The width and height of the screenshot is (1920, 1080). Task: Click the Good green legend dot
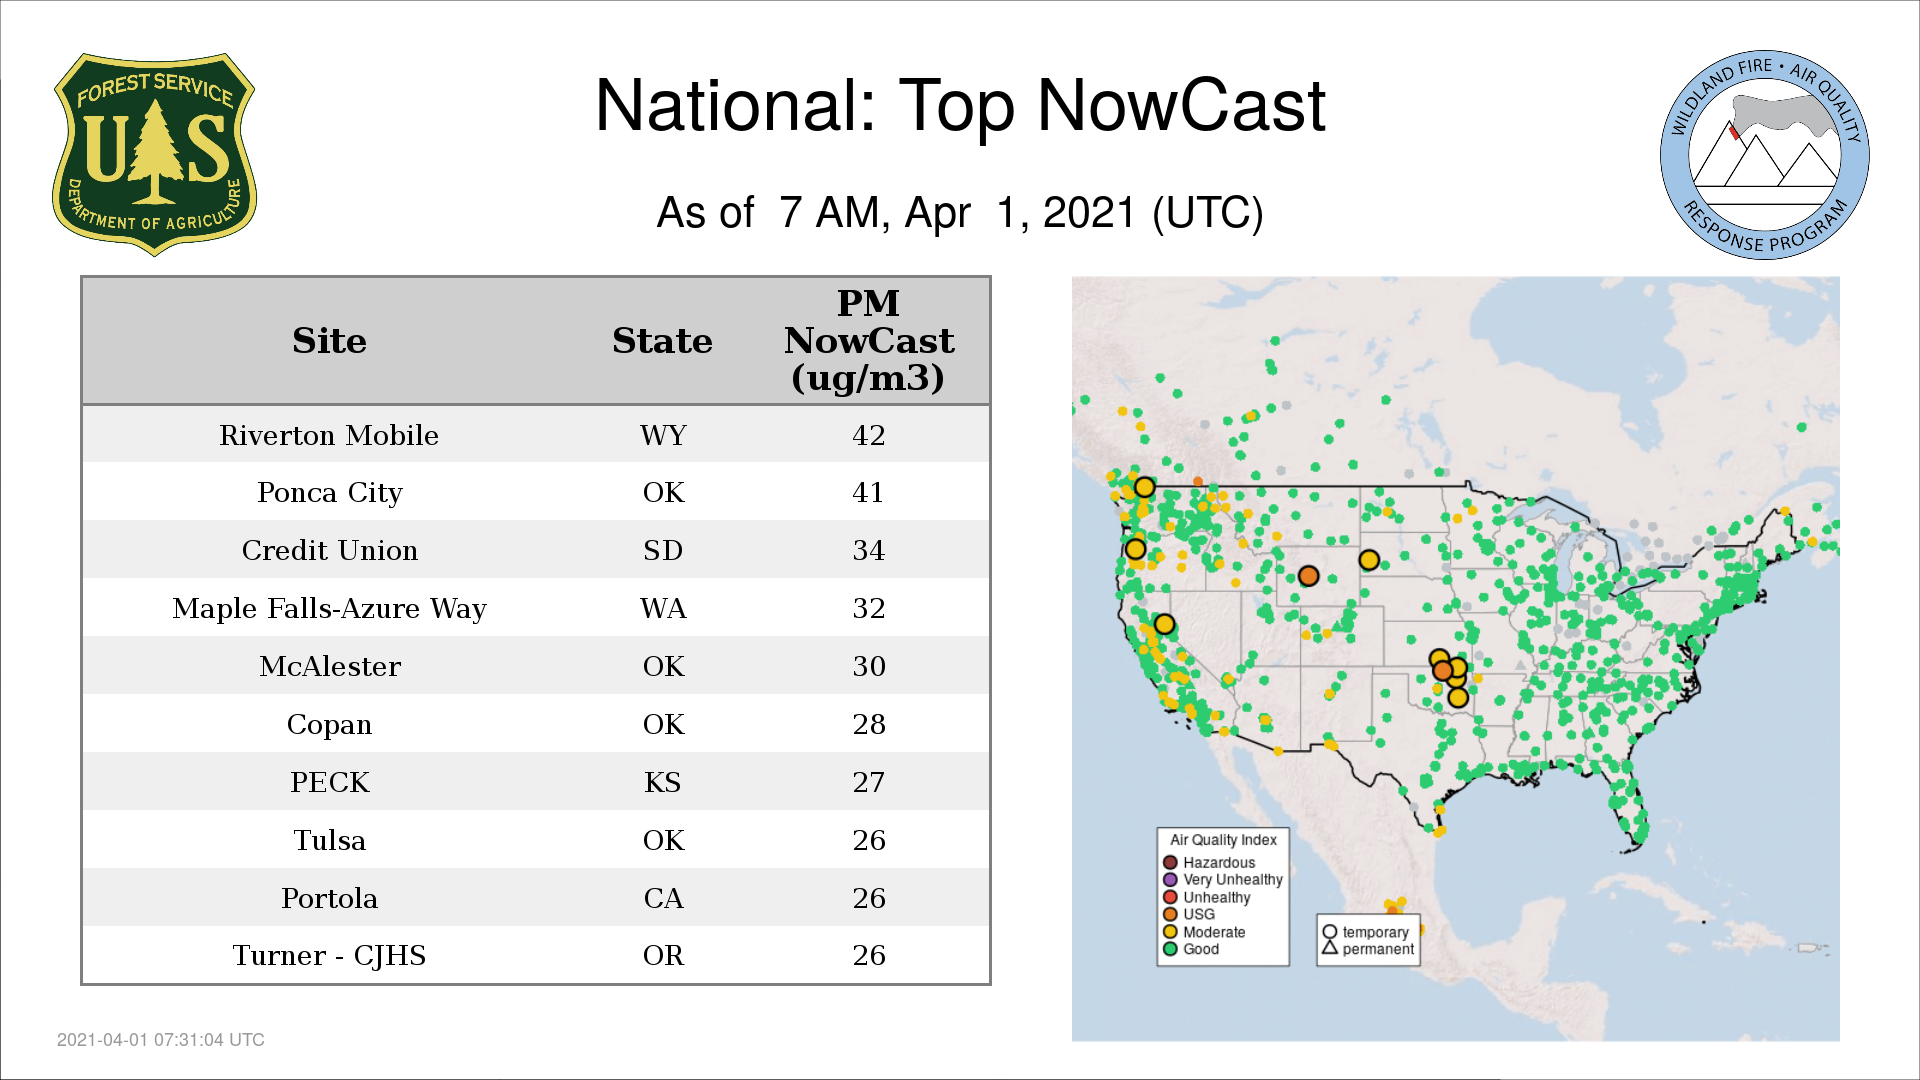pos(1170,949)
